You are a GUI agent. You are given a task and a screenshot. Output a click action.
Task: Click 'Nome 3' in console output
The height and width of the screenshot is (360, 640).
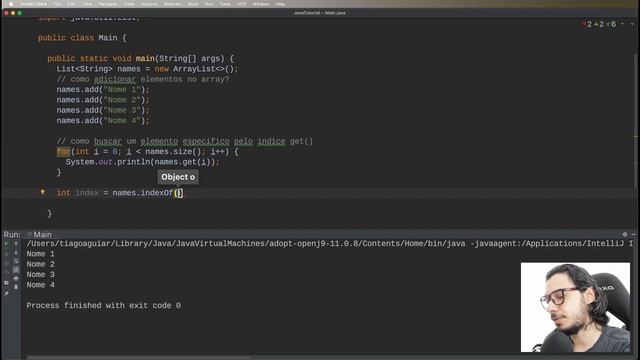click(40, 275)
